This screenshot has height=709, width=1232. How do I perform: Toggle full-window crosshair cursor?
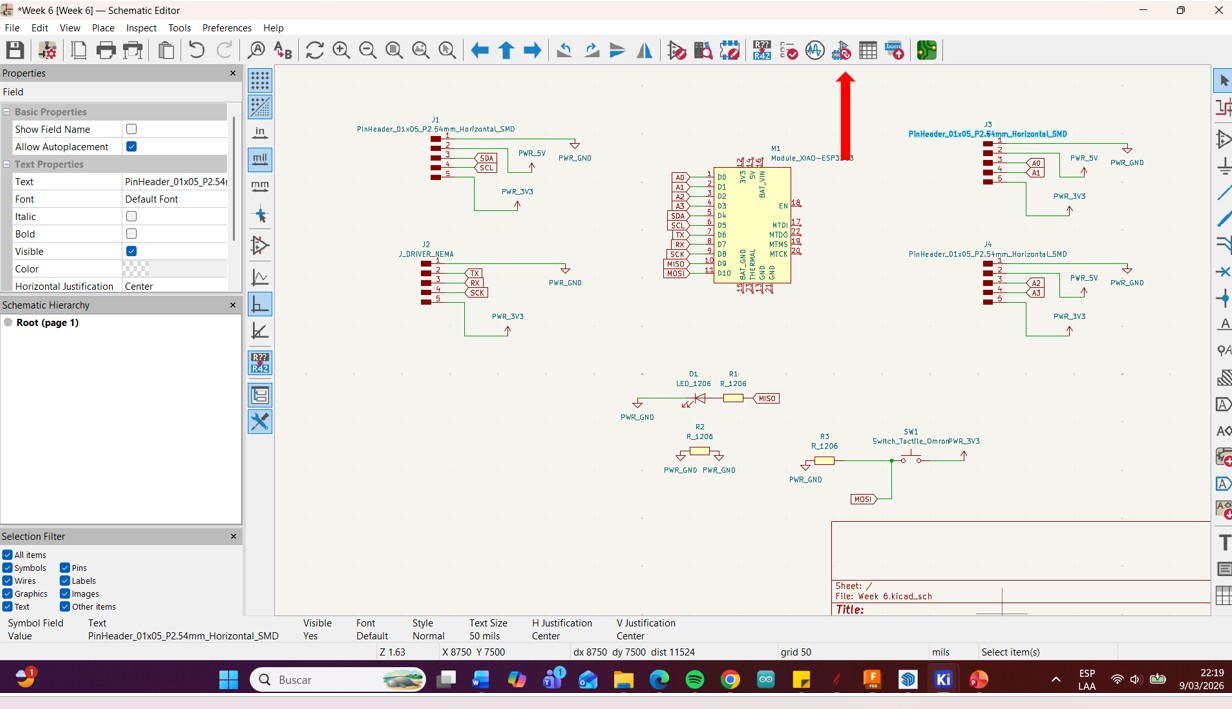click(260, 215)
